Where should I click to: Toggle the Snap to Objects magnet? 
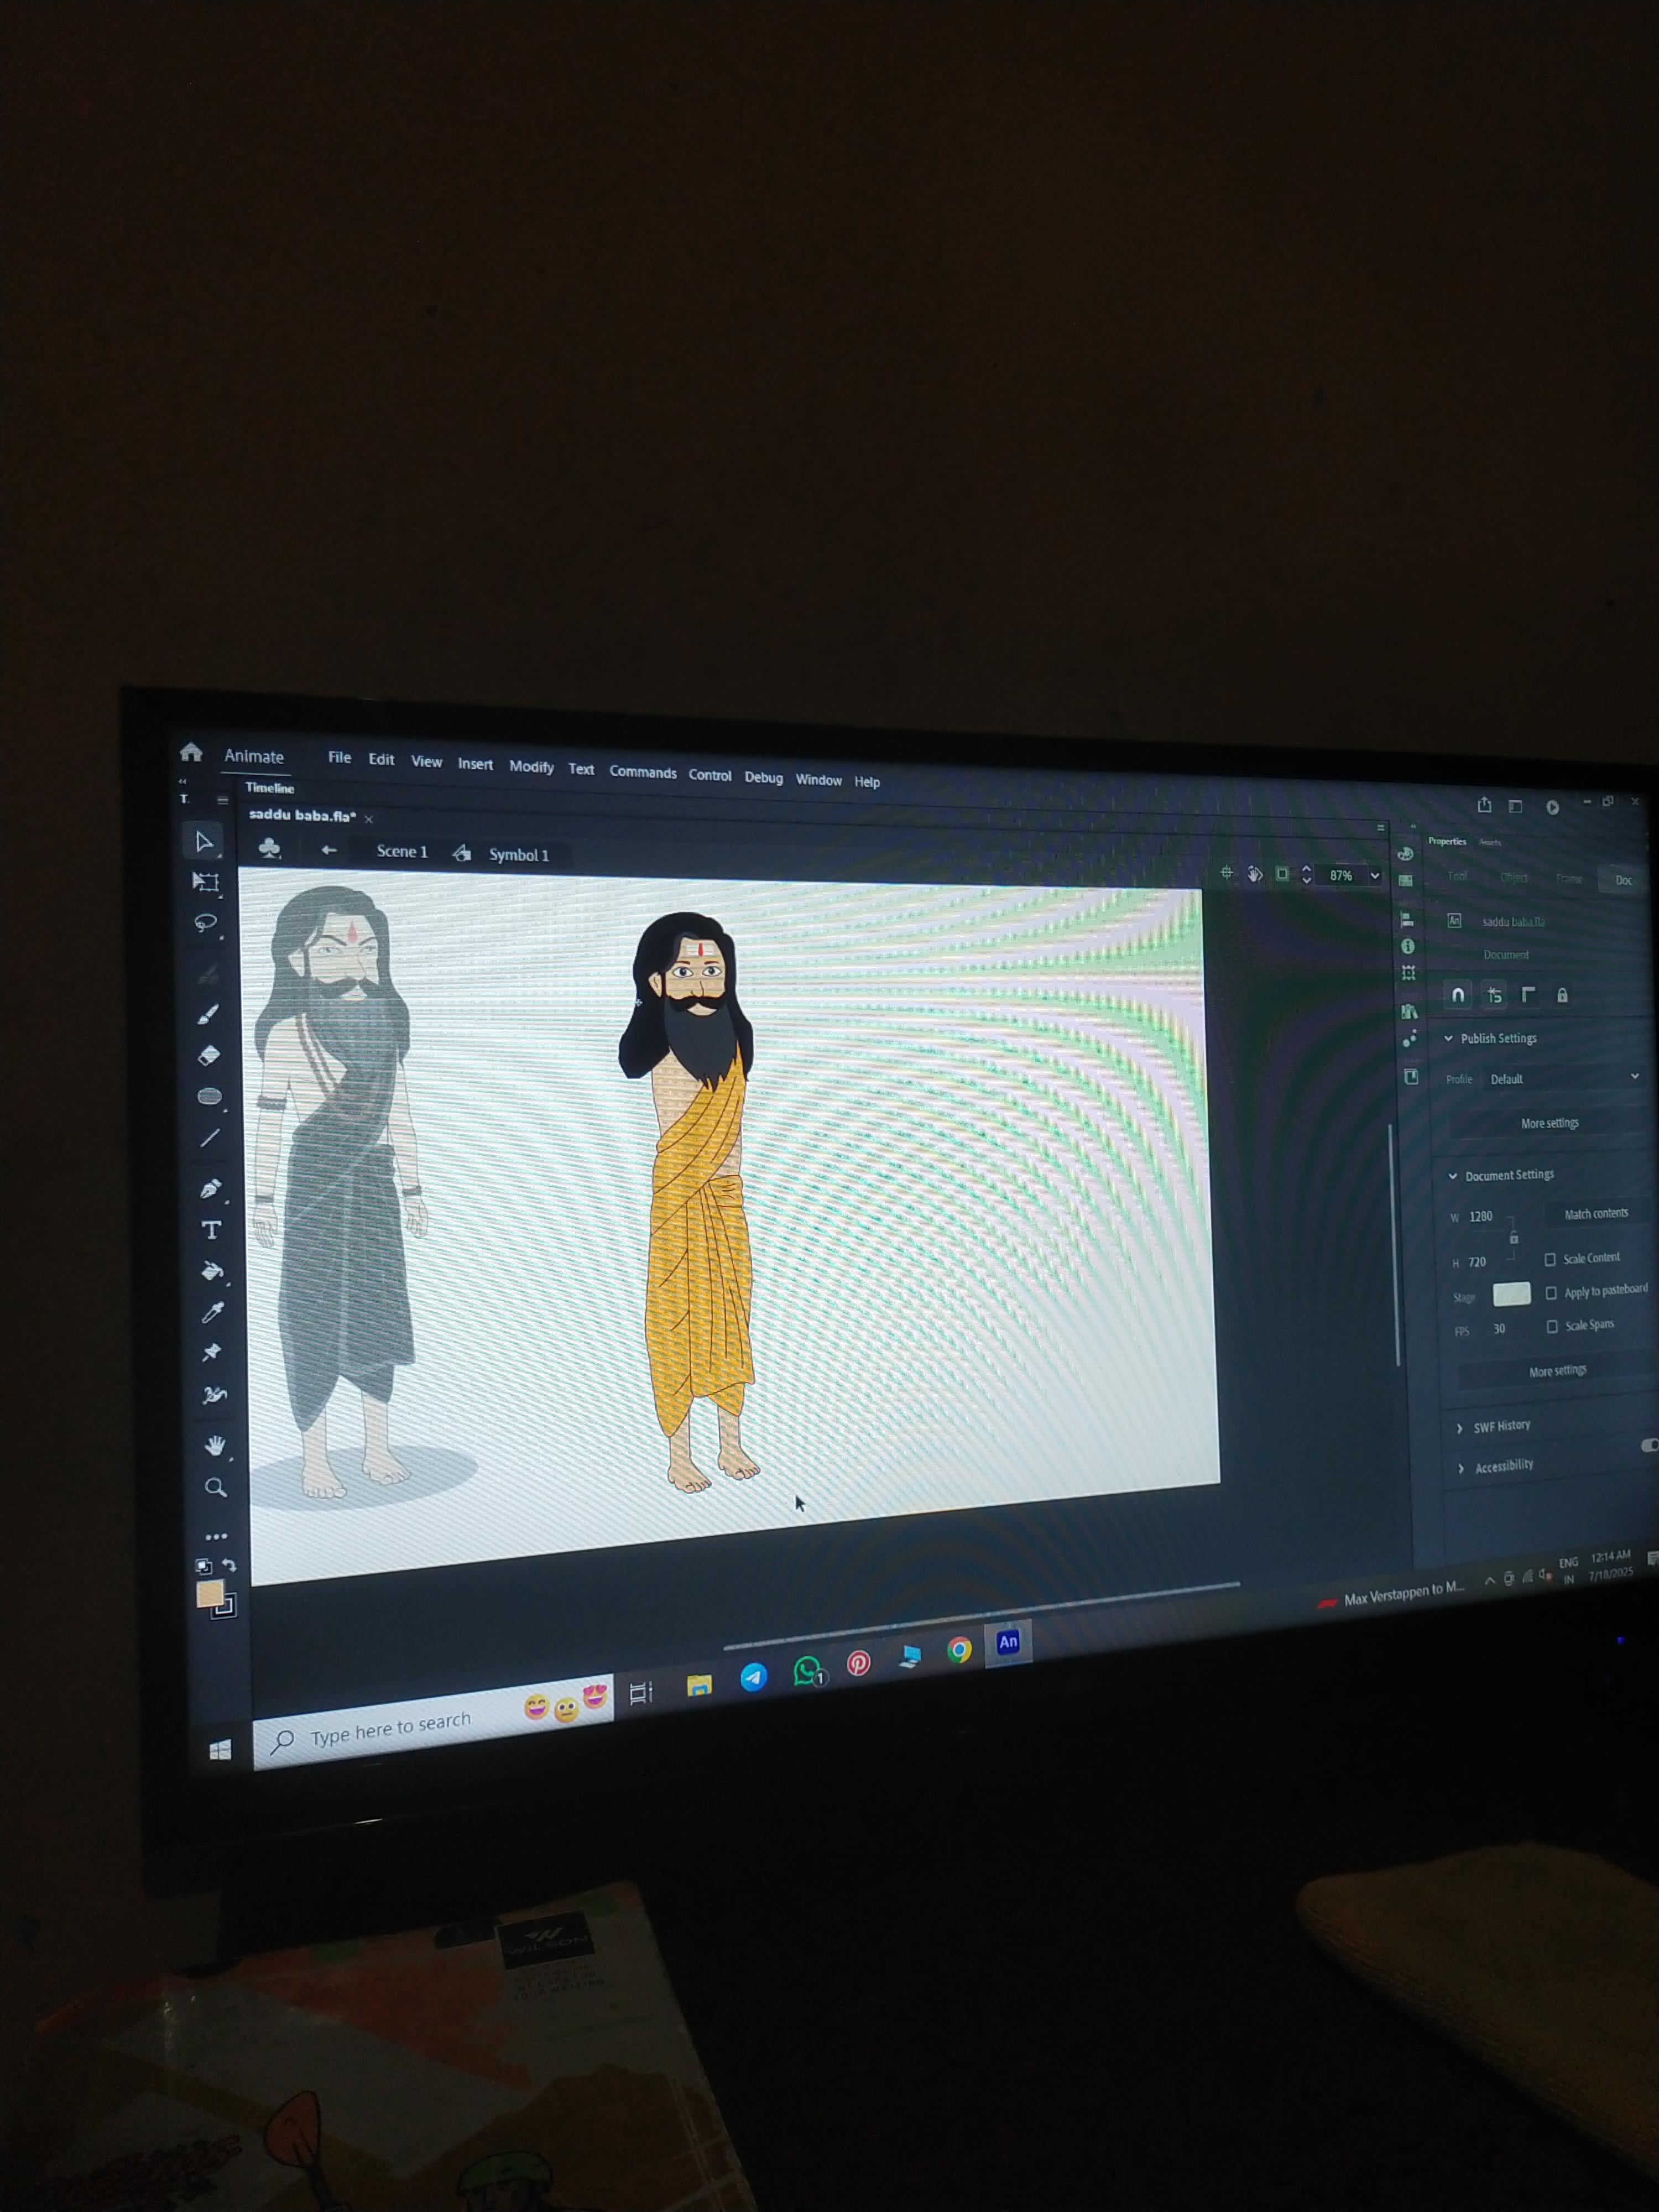coord(1458,995)
